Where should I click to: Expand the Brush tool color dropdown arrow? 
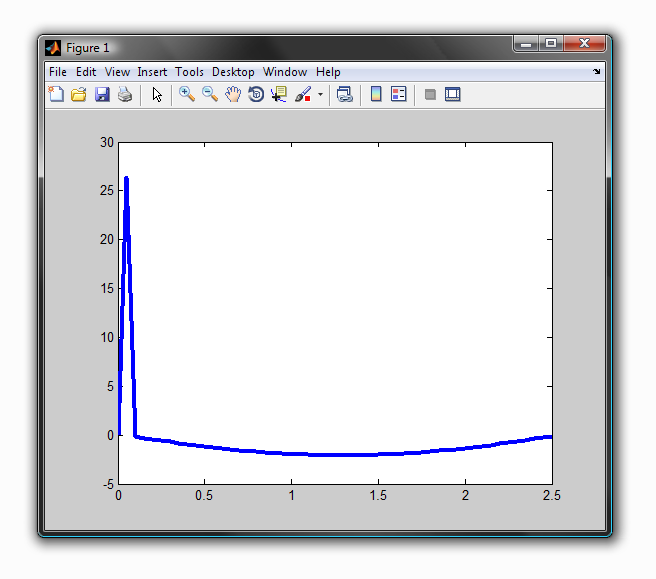[321, 96]
